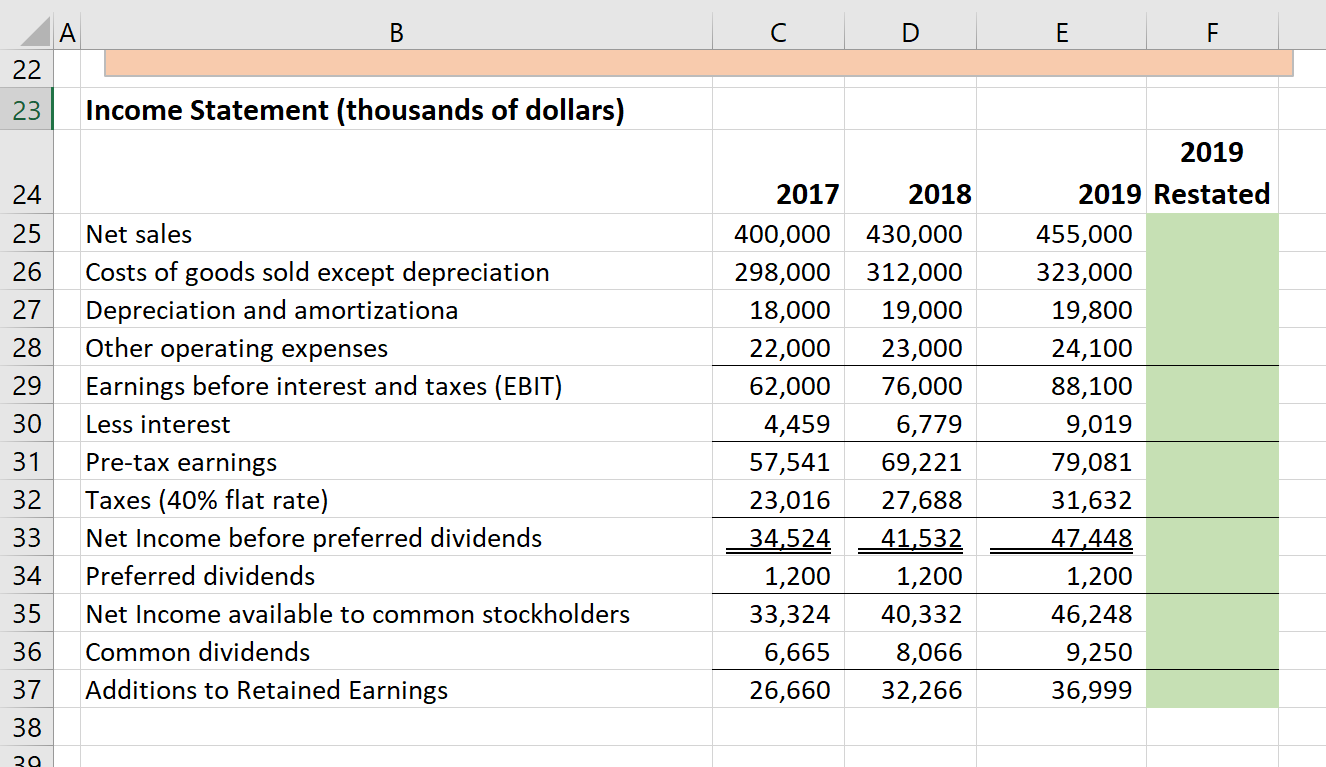Click Net Income before preferred dividends label
Screen dimensions: 1326x767
pyautogui.click(x=314, y=538)
